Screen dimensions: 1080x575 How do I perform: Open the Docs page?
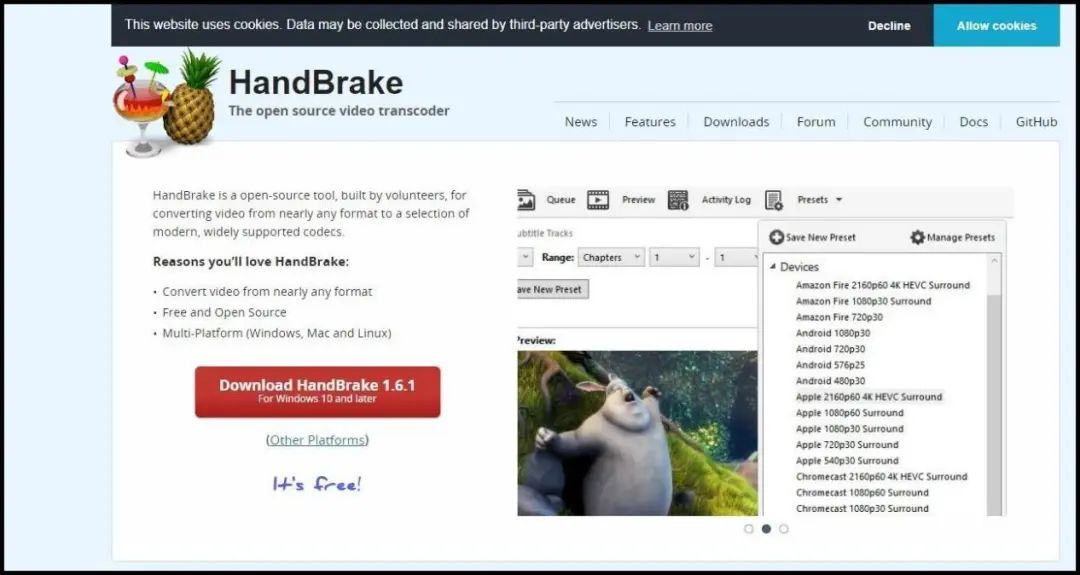pyautogui.click(x=974, y=122)
